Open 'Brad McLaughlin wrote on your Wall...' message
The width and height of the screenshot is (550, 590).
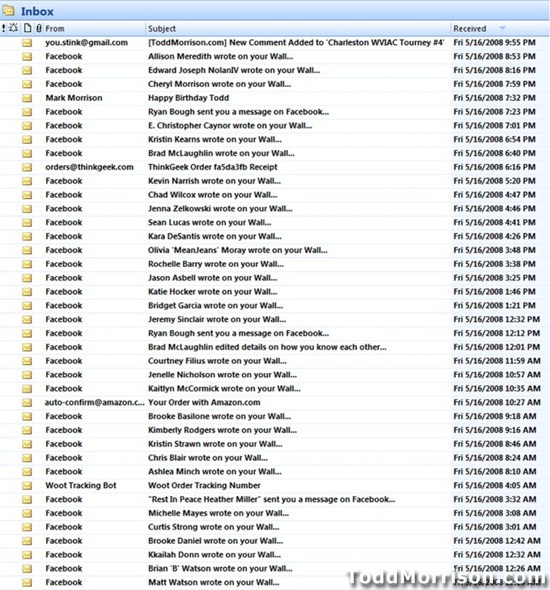(221, 153)
